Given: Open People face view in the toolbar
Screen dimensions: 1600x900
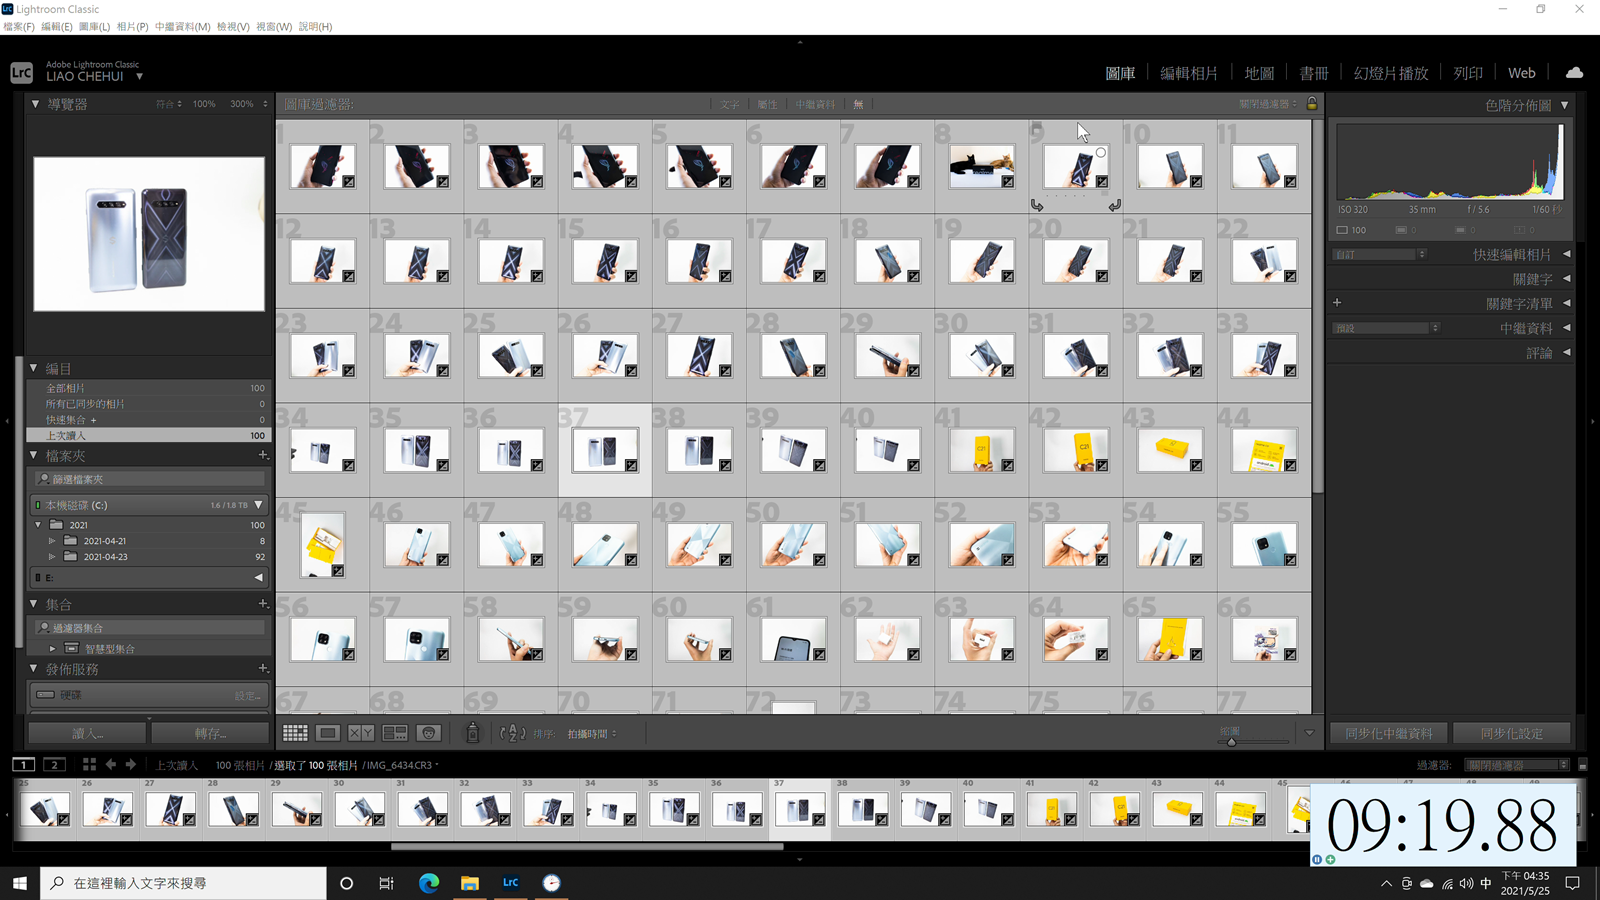Looking at the screenshot, I should (428, 733).
